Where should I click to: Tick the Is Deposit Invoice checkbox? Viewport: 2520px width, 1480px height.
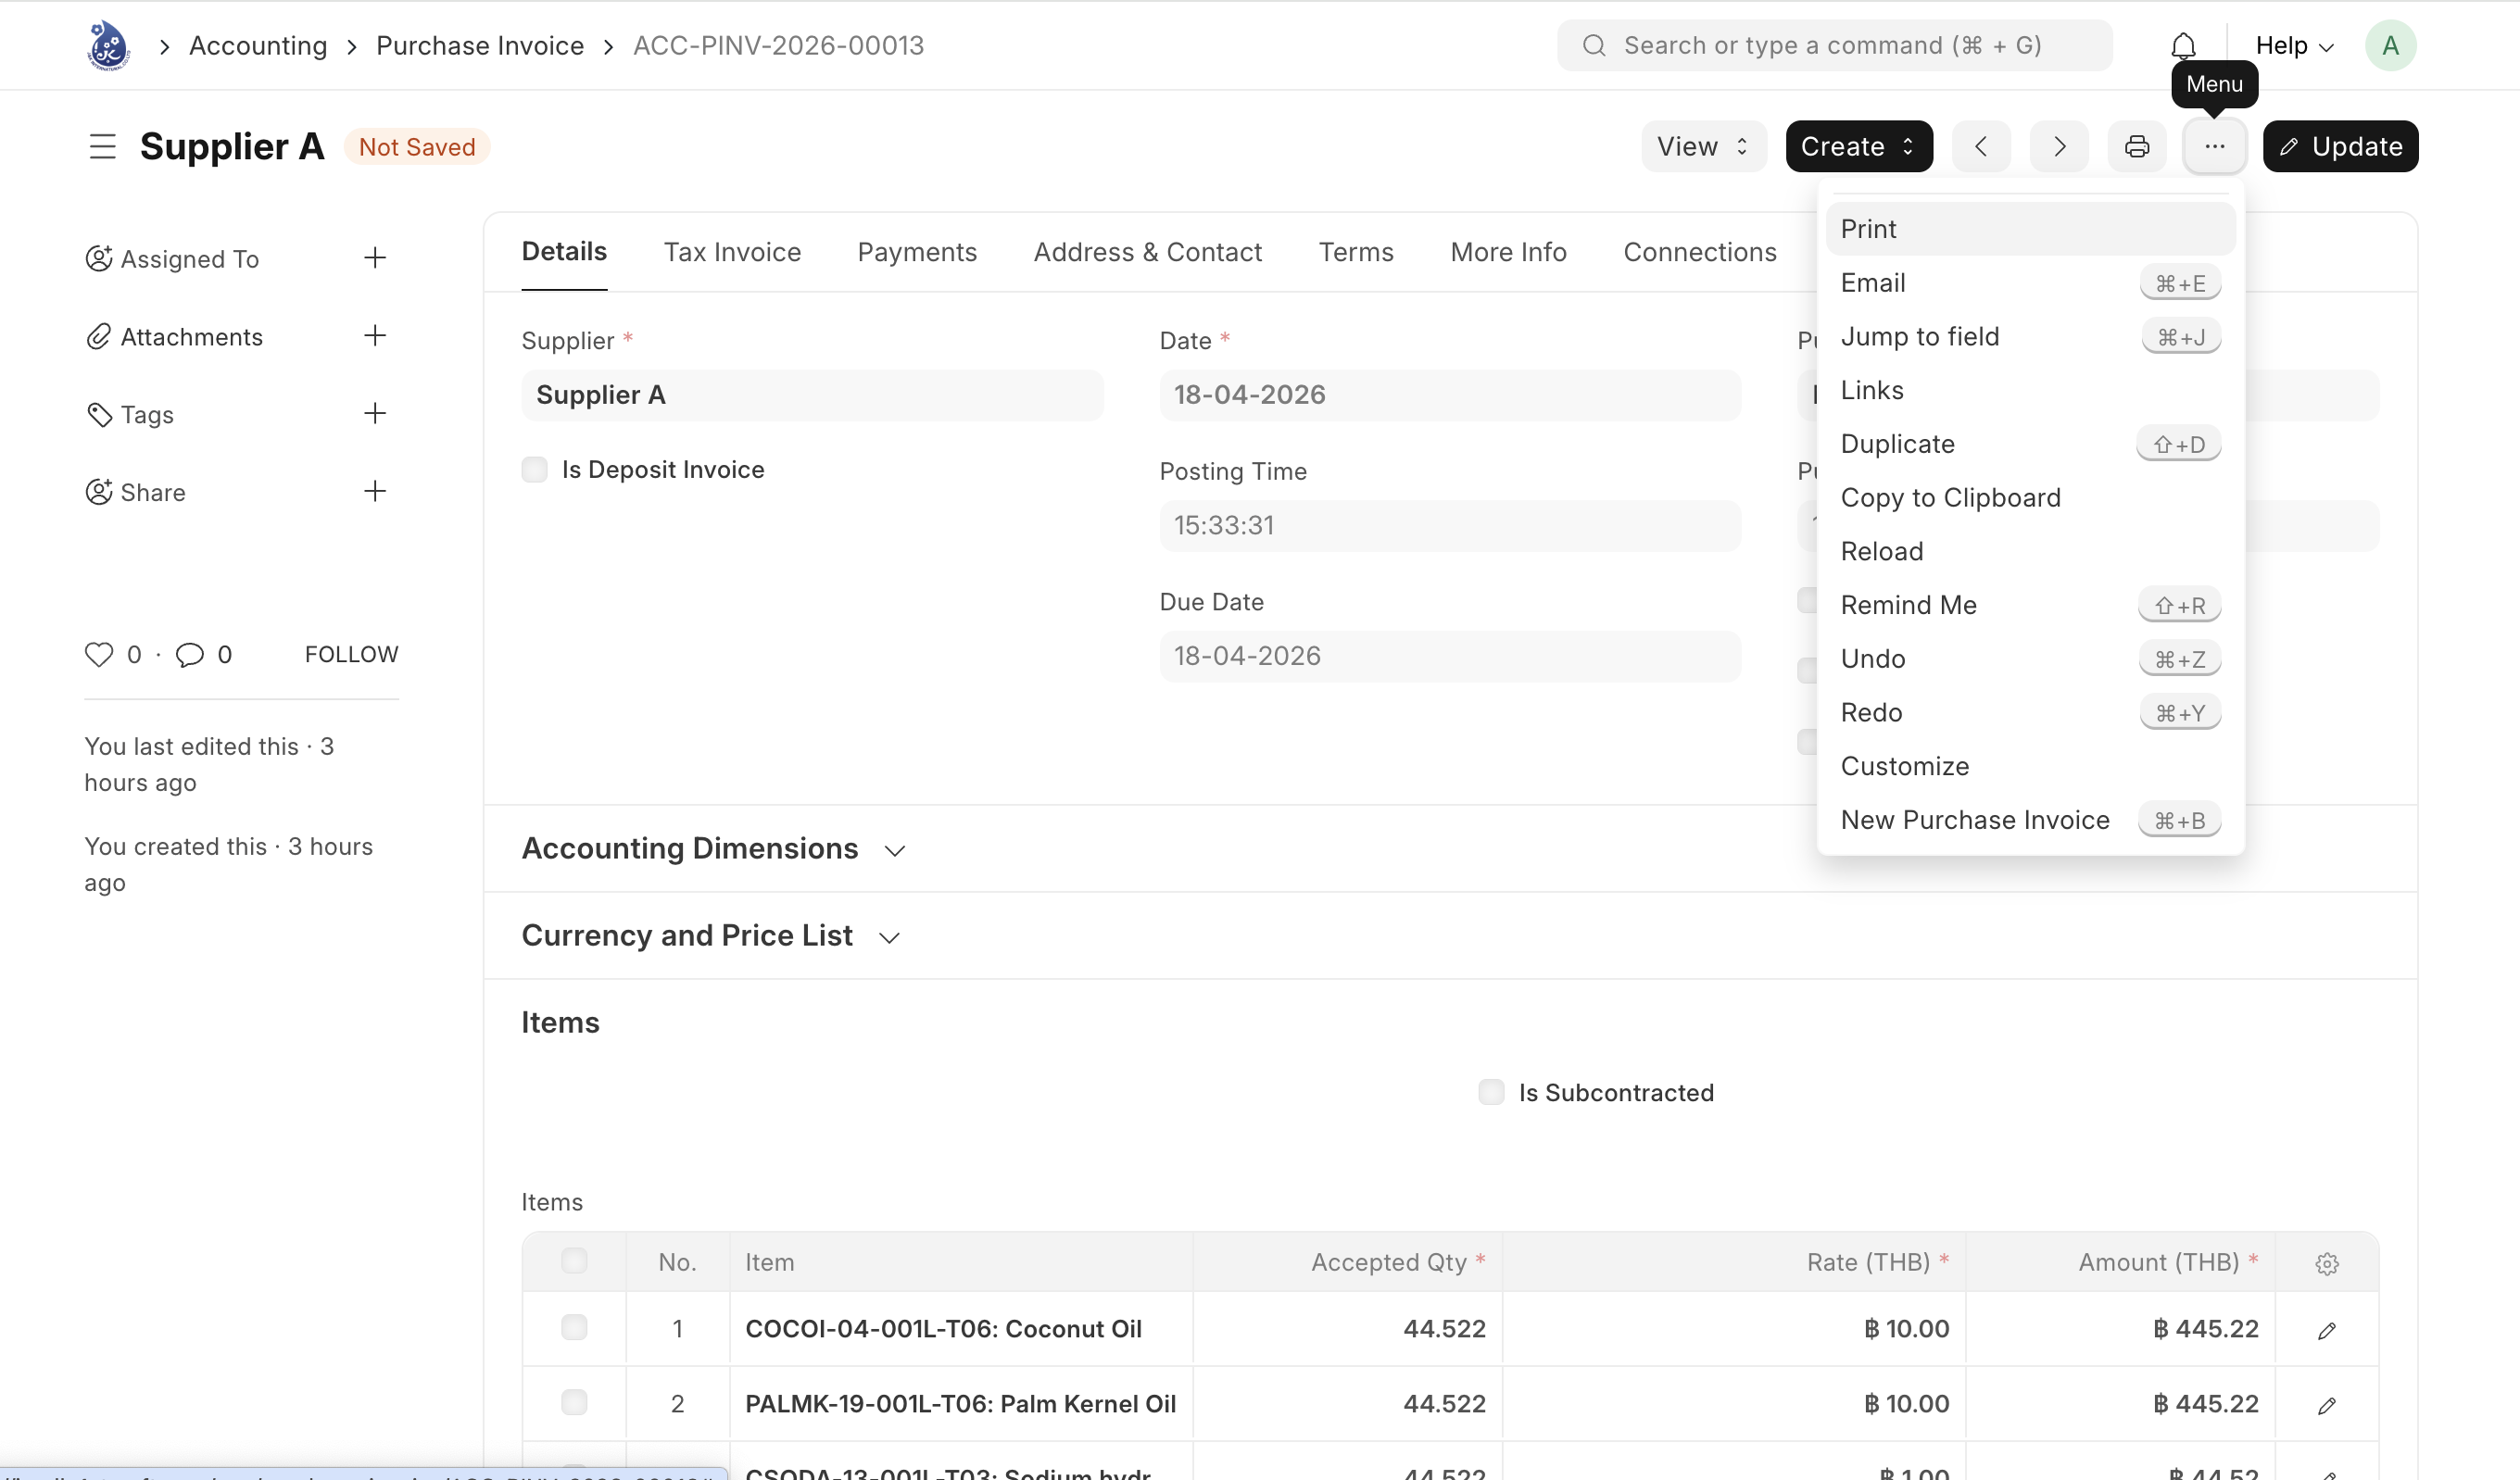(x=535, y=470)
